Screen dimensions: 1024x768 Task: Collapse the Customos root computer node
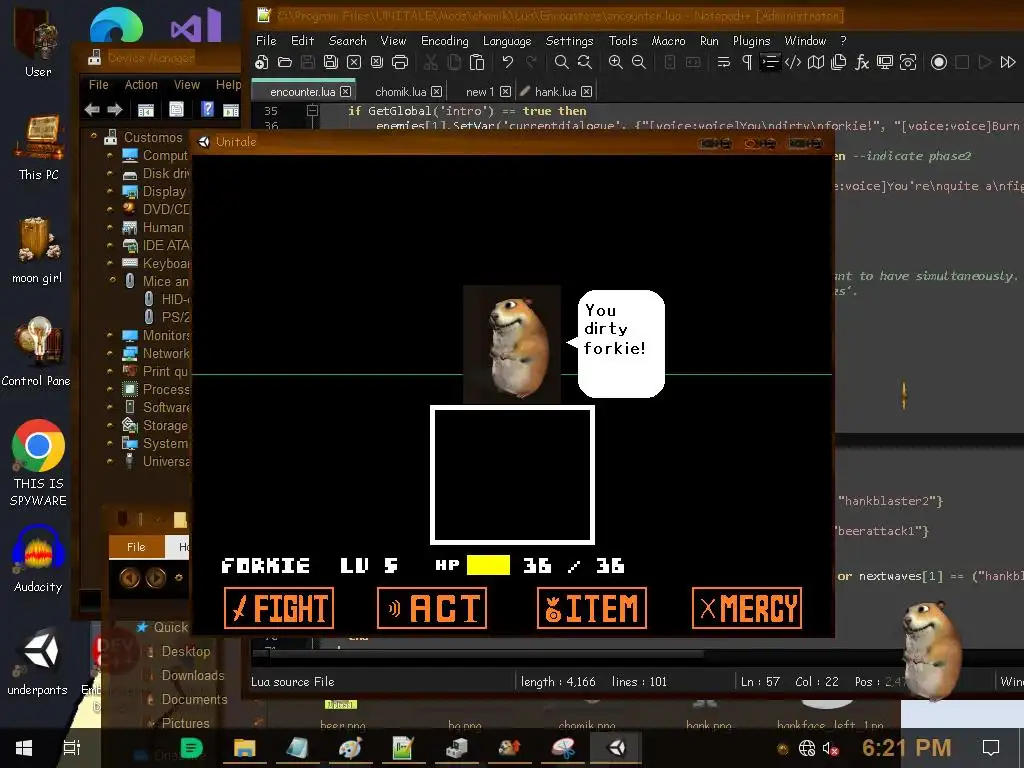click(93, 136)
